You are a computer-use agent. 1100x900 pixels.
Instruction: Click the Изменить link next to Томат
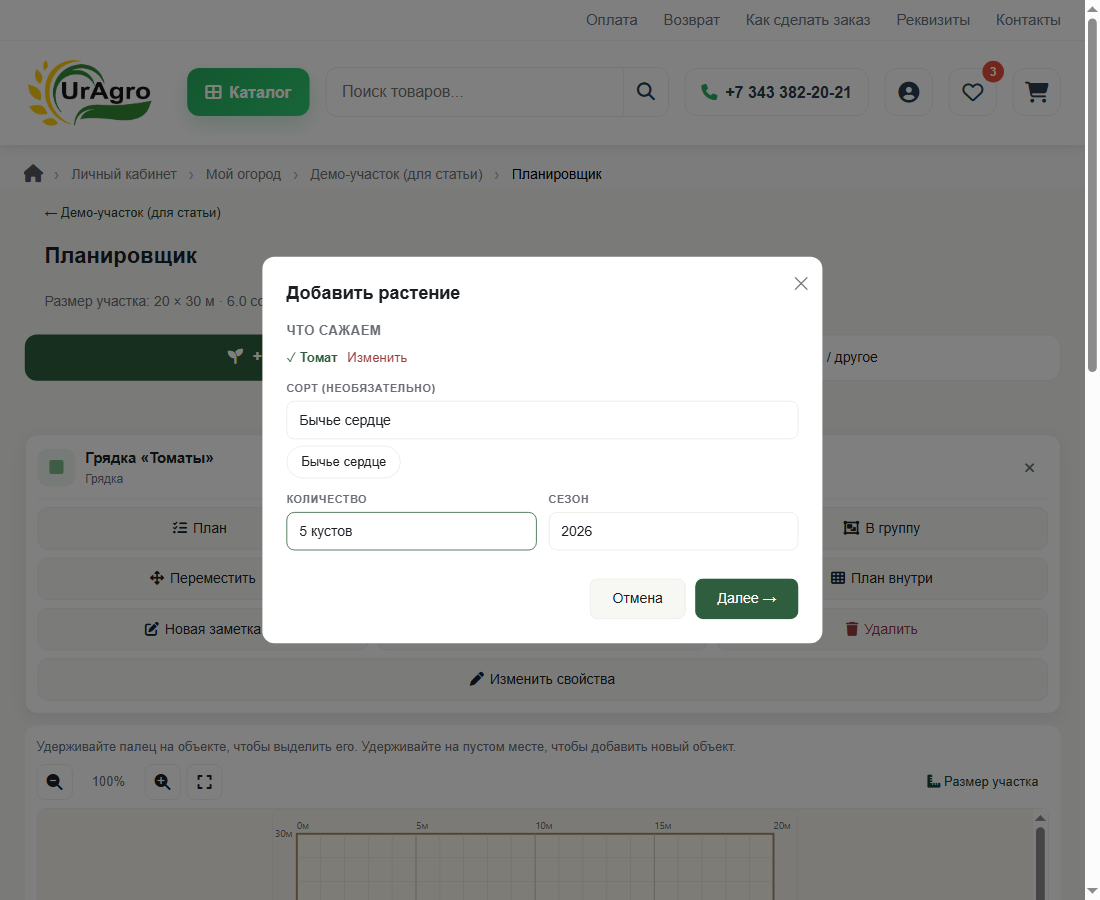(x=377, y=358)
